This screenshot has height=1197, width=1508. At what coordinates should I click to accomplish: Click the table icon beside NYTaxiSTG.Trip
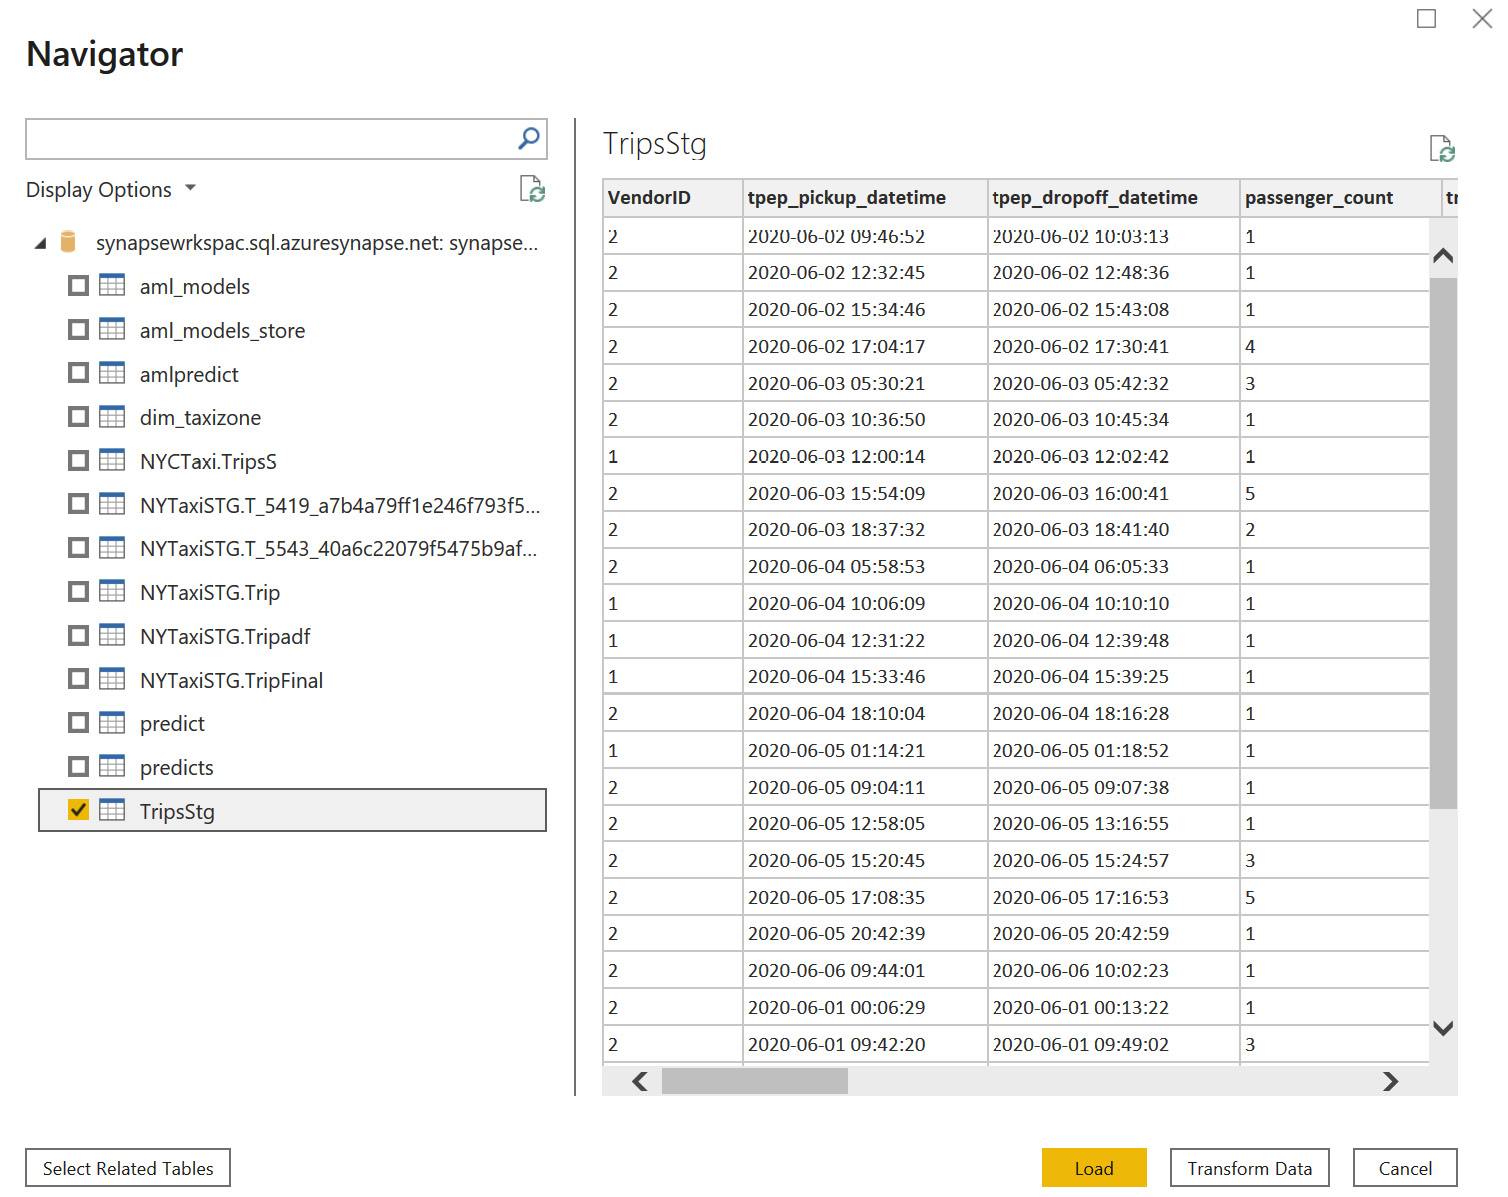[x=112, y=591]
